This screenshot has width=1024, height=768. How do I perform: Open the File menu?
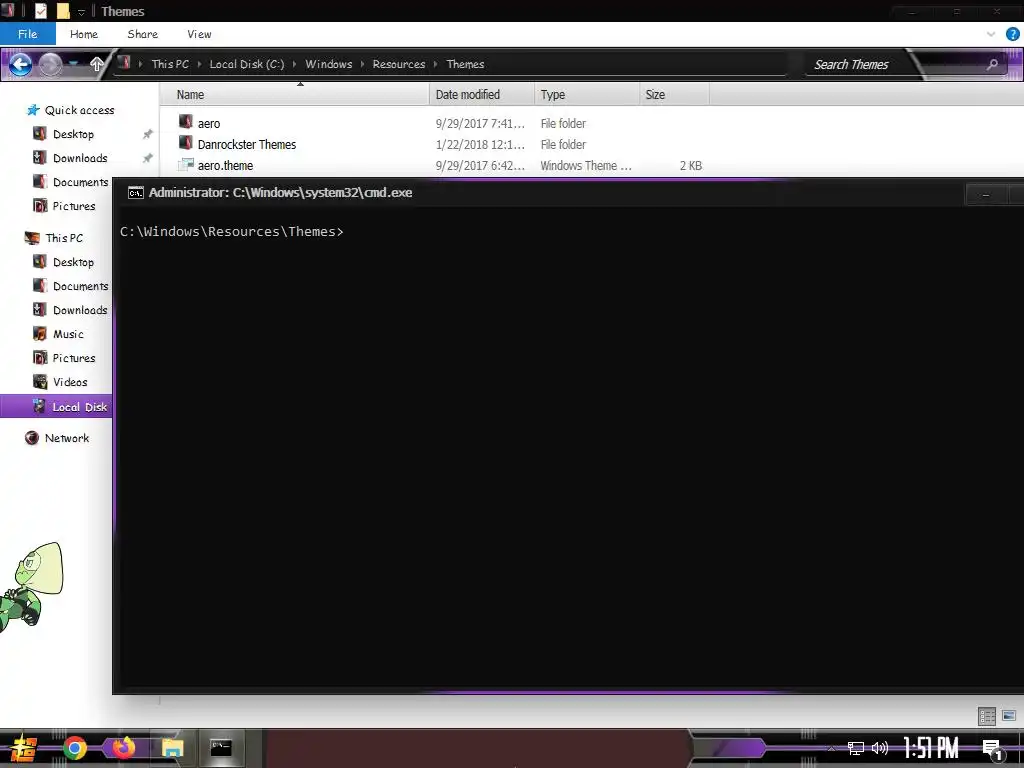pos(27,34)
